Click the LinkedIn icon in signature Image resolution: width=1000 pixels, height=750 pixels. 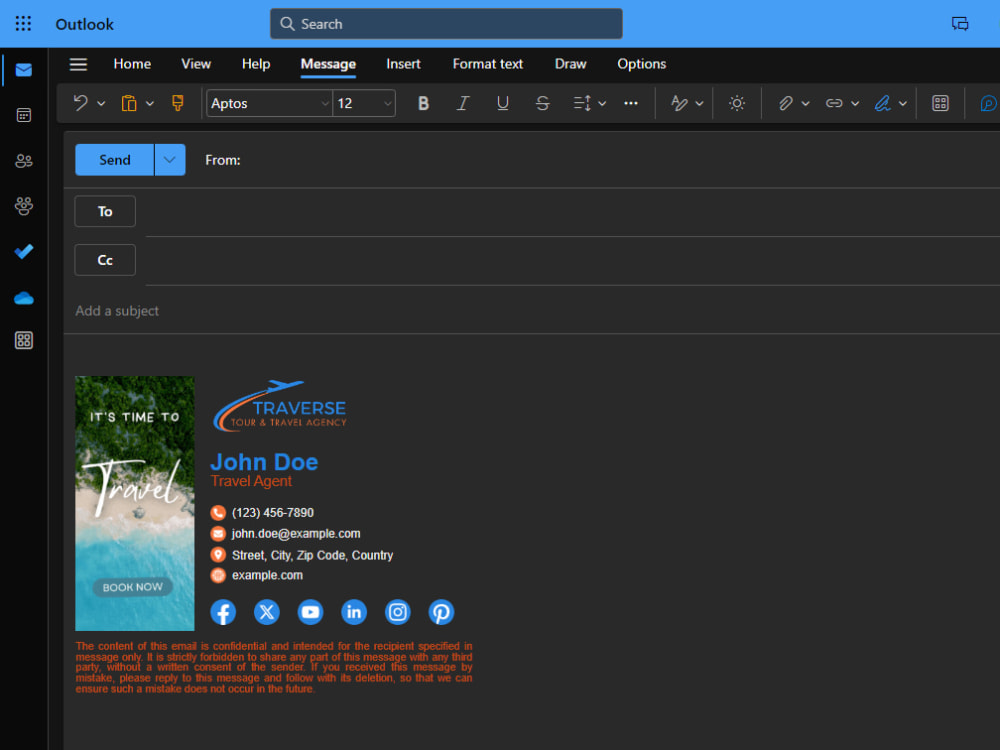pos(354,612)
